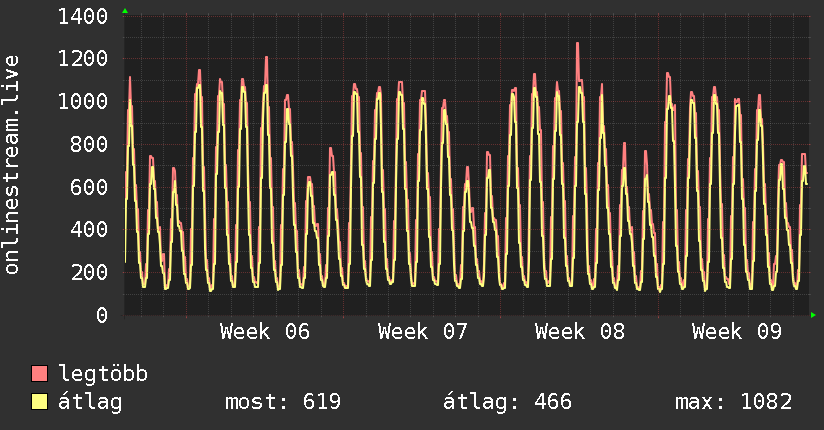This screenshot has height=430, width=824.
Task: Select the 'most: 619' value
Action: point(283,402)
